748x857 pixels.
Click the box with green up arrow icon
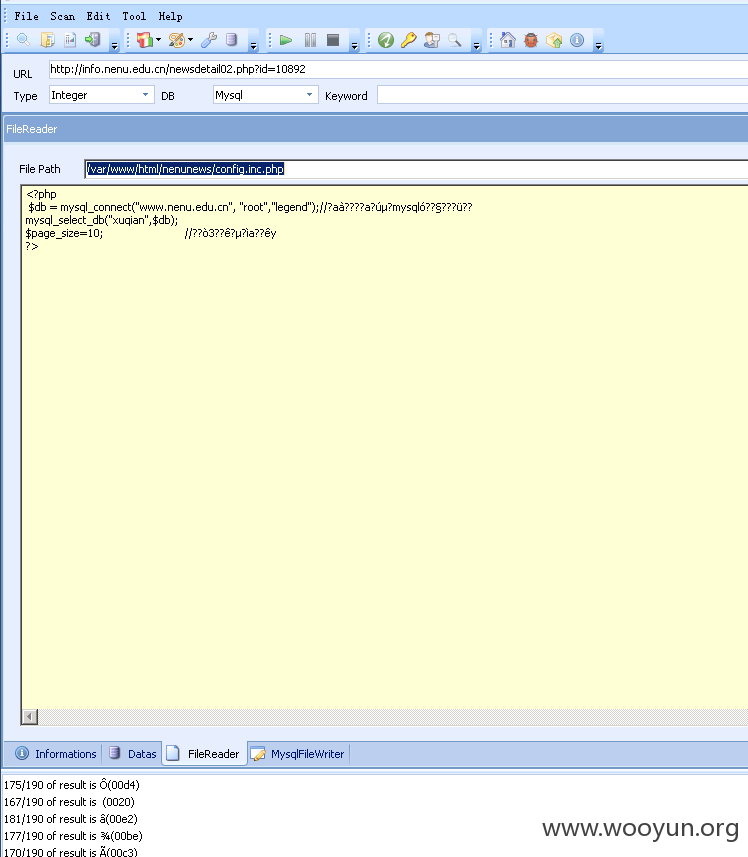(553, 40)
